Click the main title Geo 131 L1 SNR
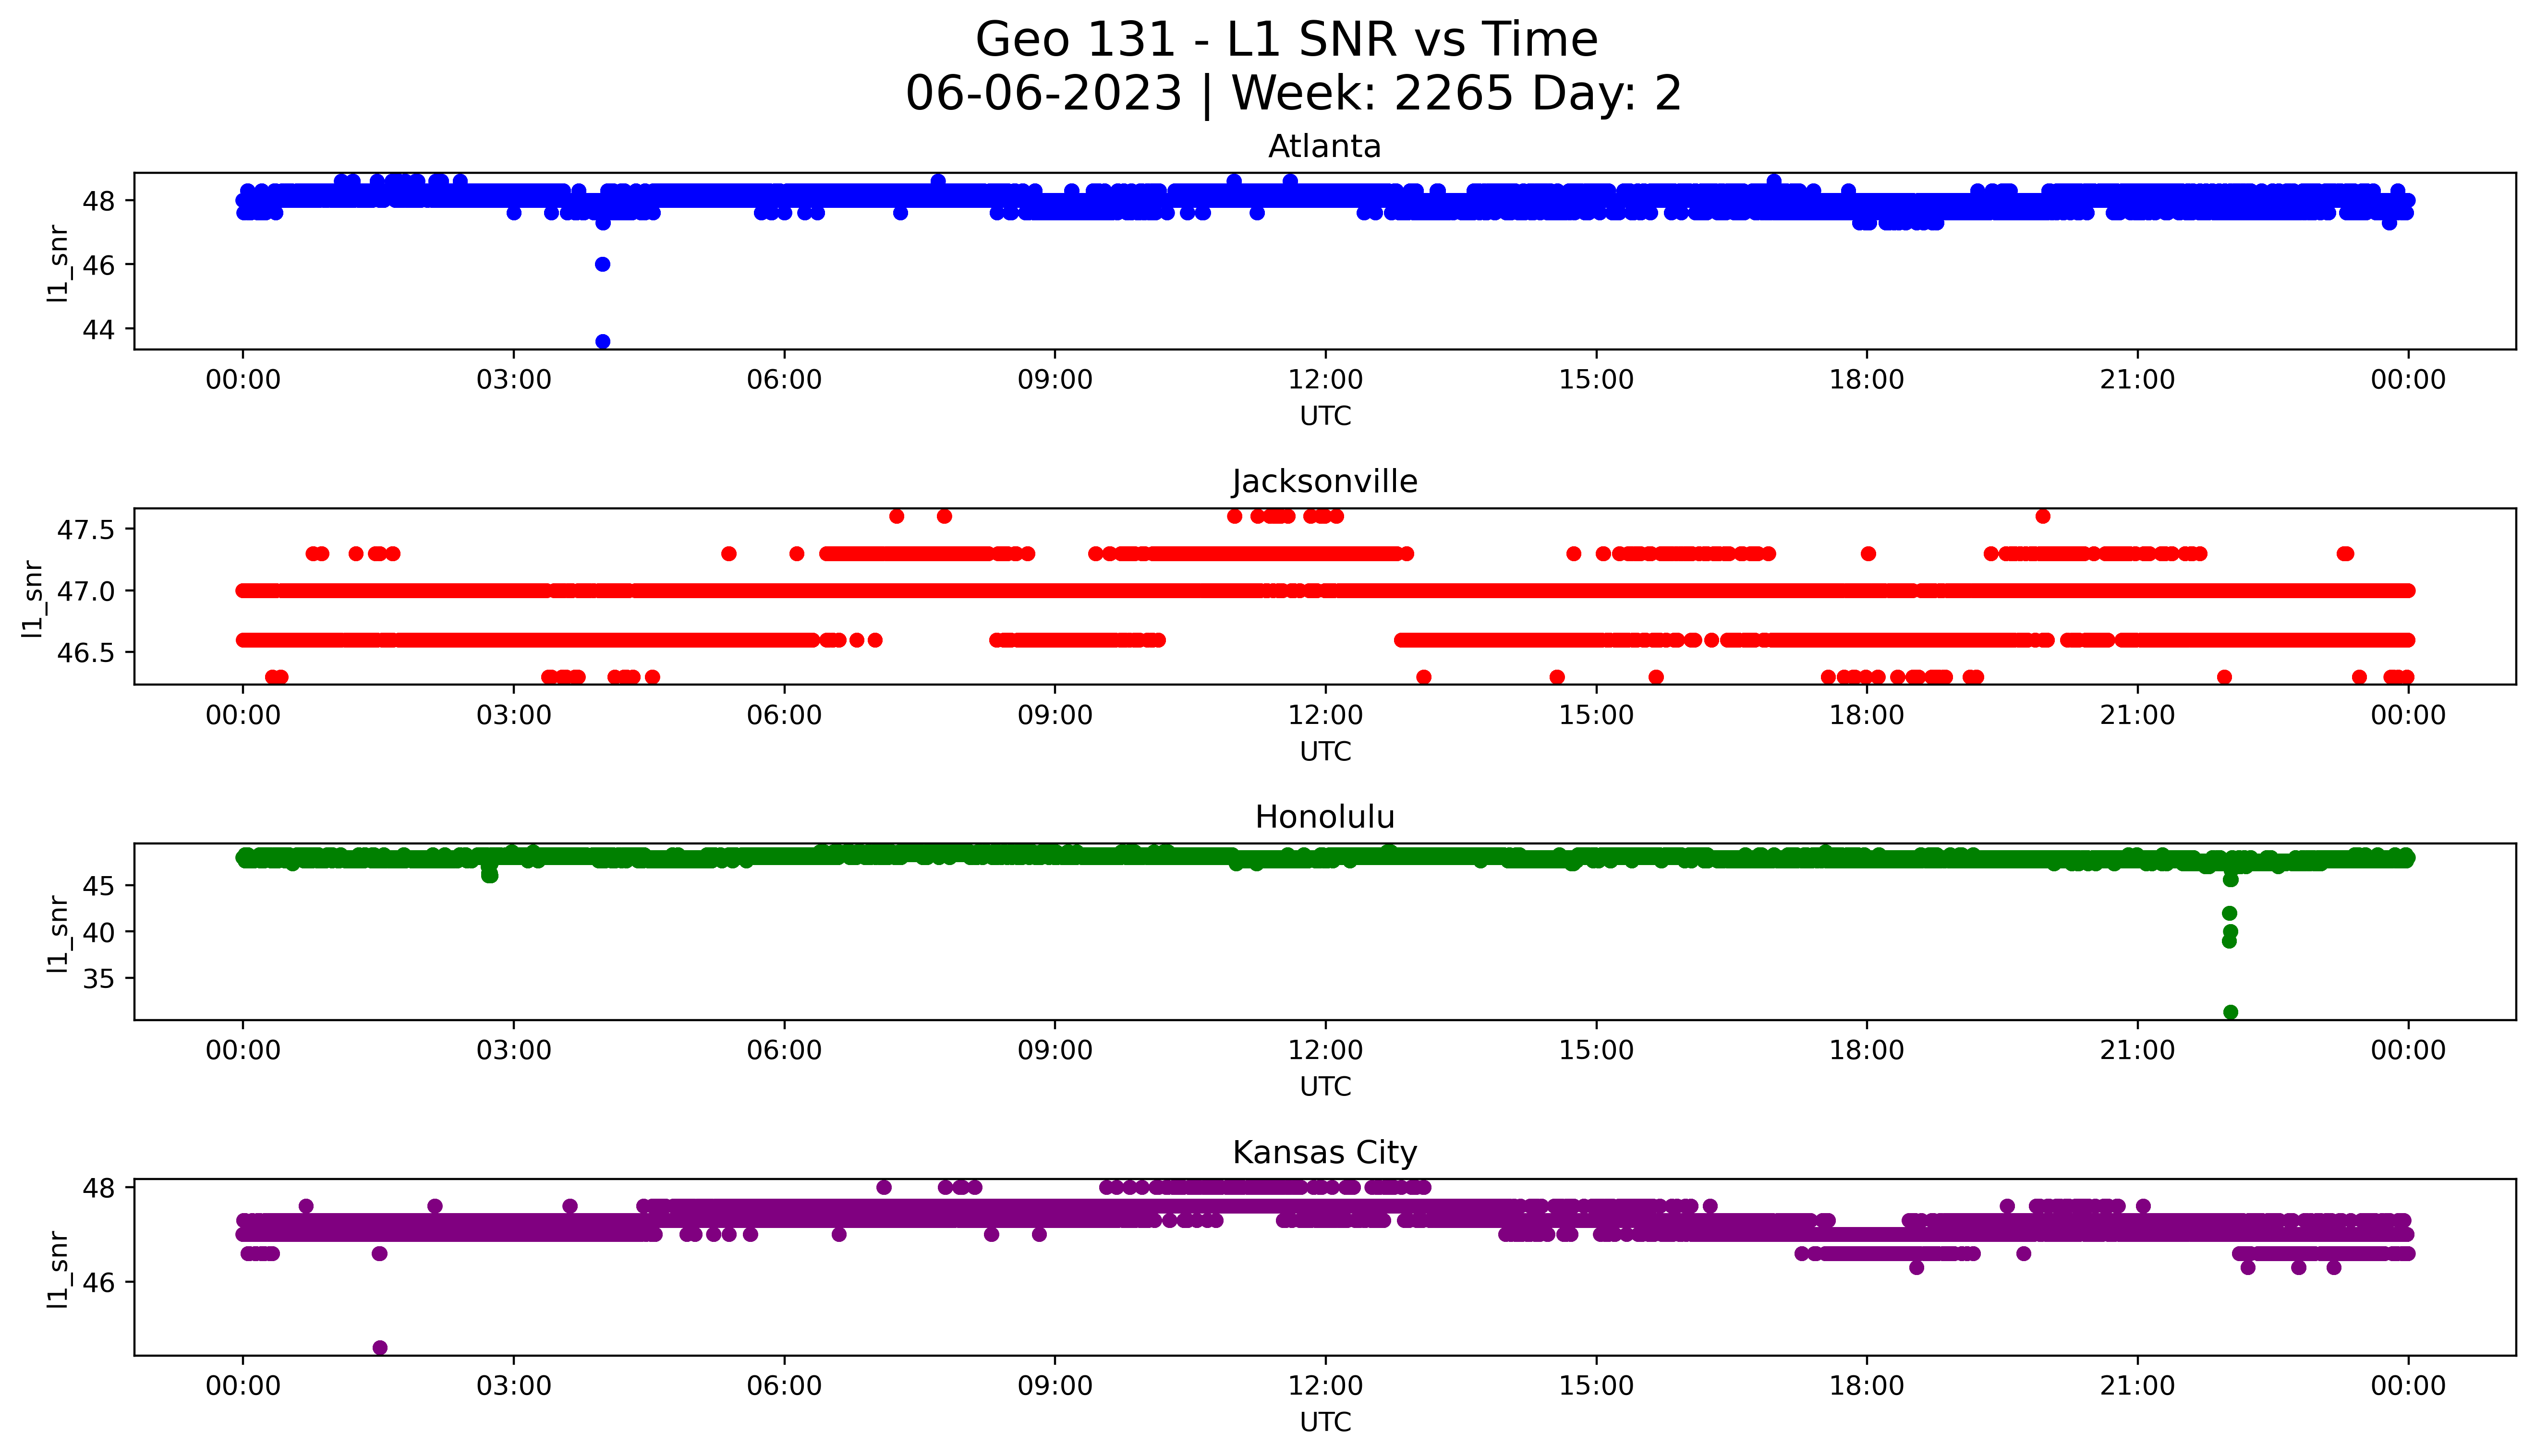 click(x=1286, y=40)
